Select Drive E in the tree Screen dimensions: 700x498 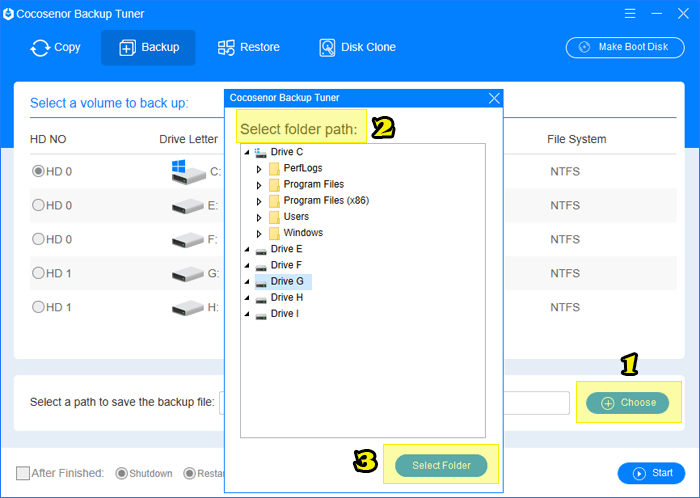286,249
